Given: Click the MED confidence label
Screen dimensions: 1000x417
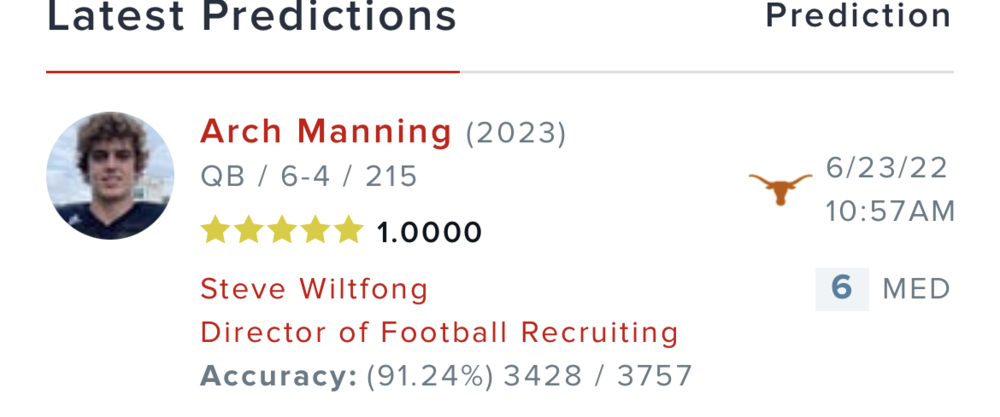Looking at the screenshot, I should tap(916, 290).
